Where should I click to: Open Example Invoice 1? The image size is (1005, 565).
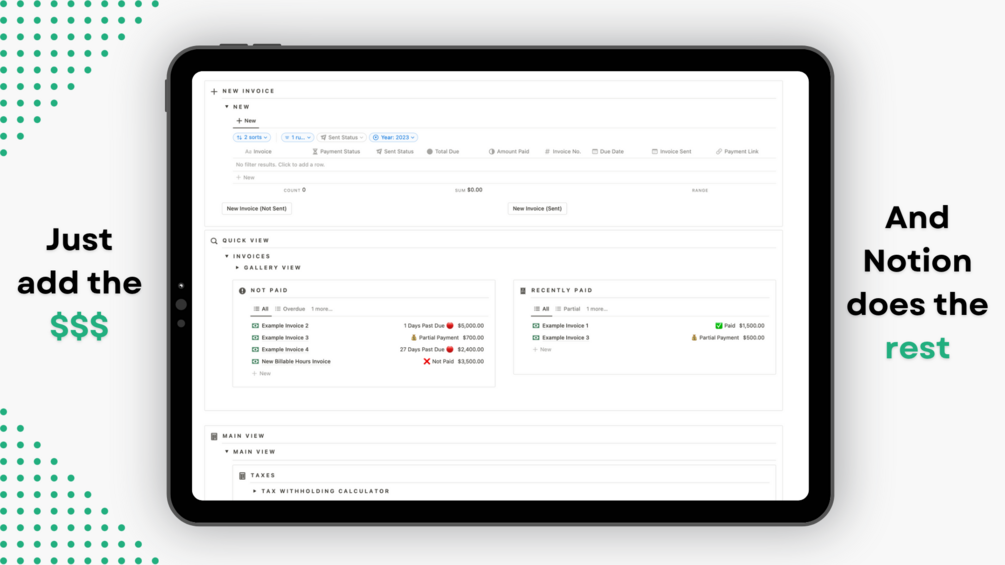tap(565, 326)
